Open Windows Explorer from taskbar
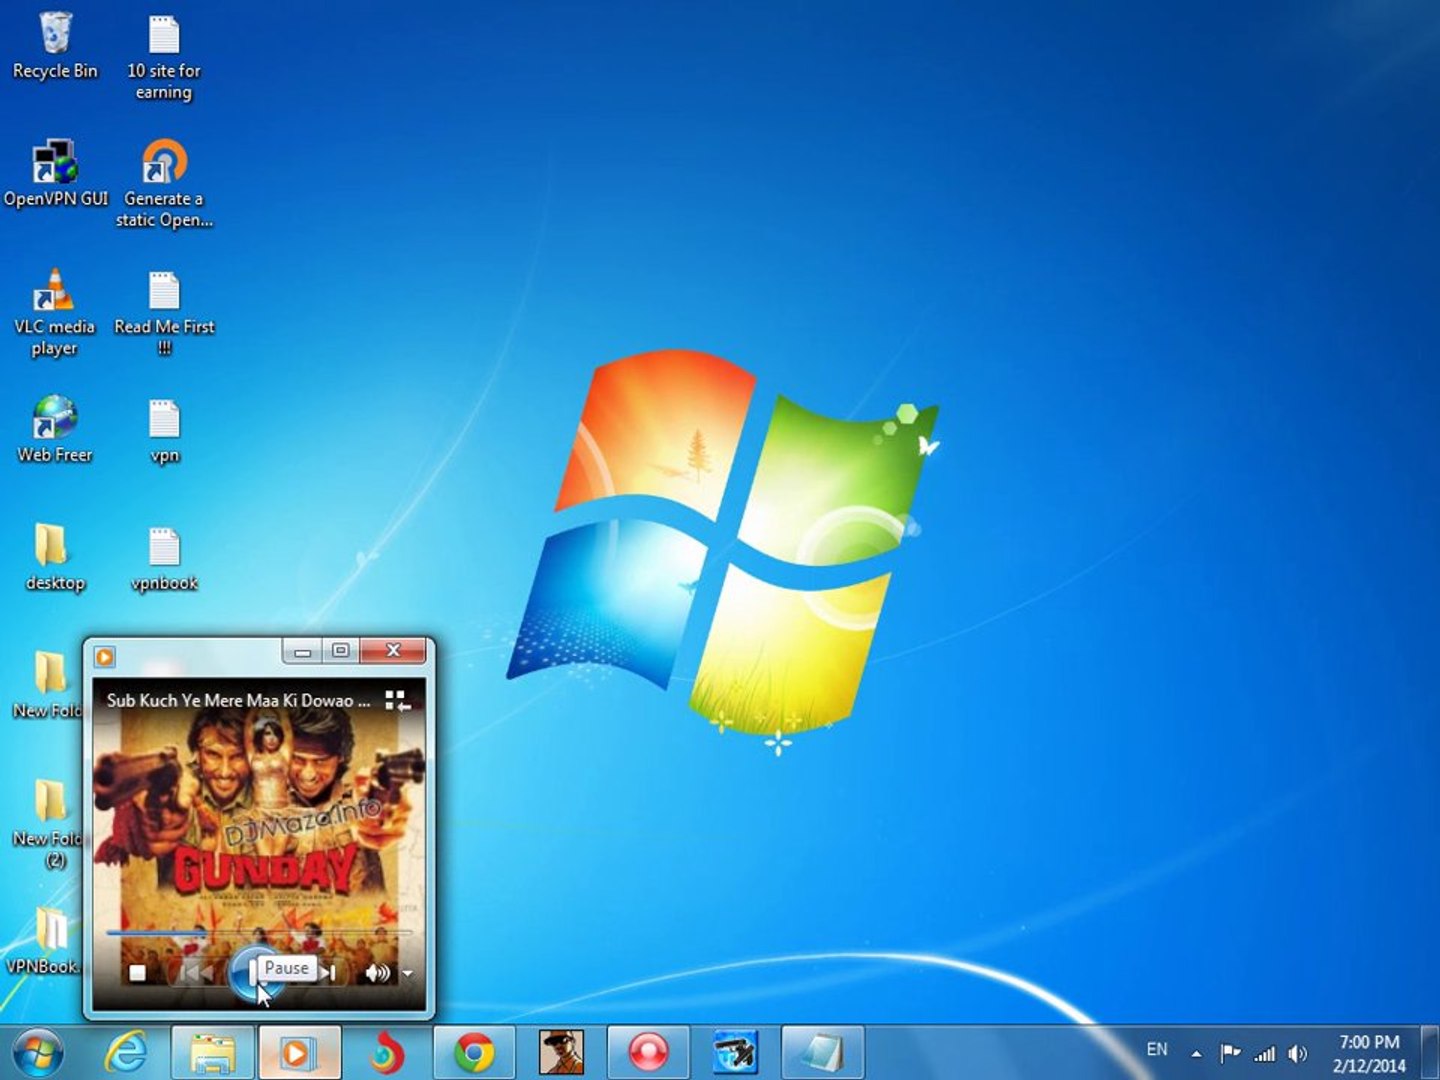The image size is (1440, 1080). click(213, 1053)
